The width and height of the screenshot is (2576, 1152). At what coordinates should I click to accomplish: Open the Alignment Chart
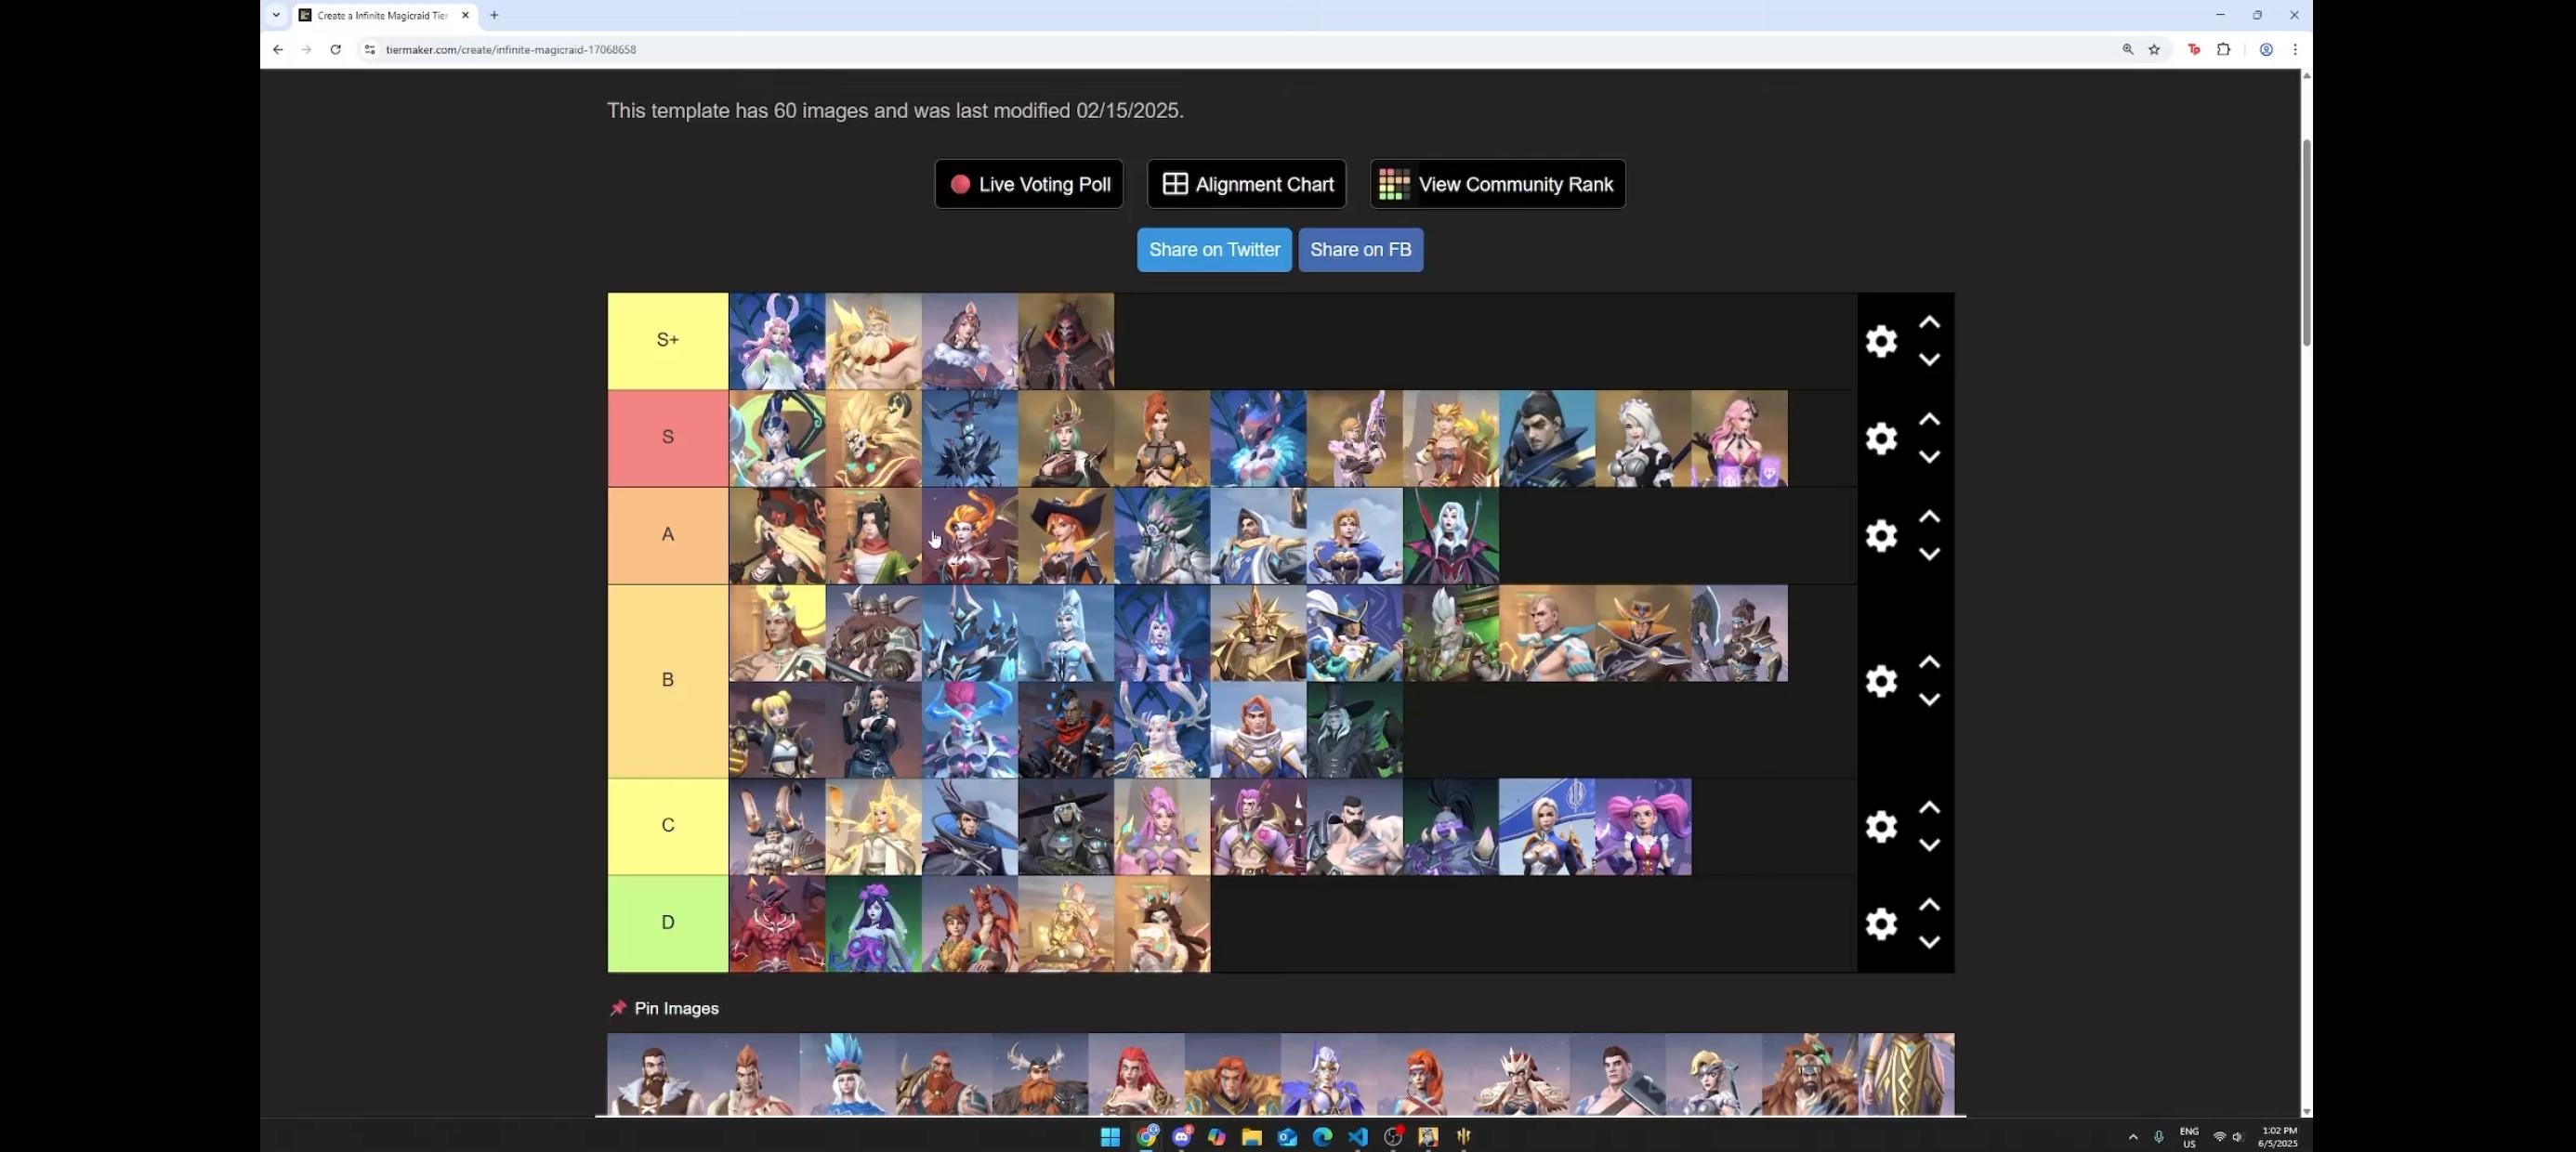point(1246,184)
